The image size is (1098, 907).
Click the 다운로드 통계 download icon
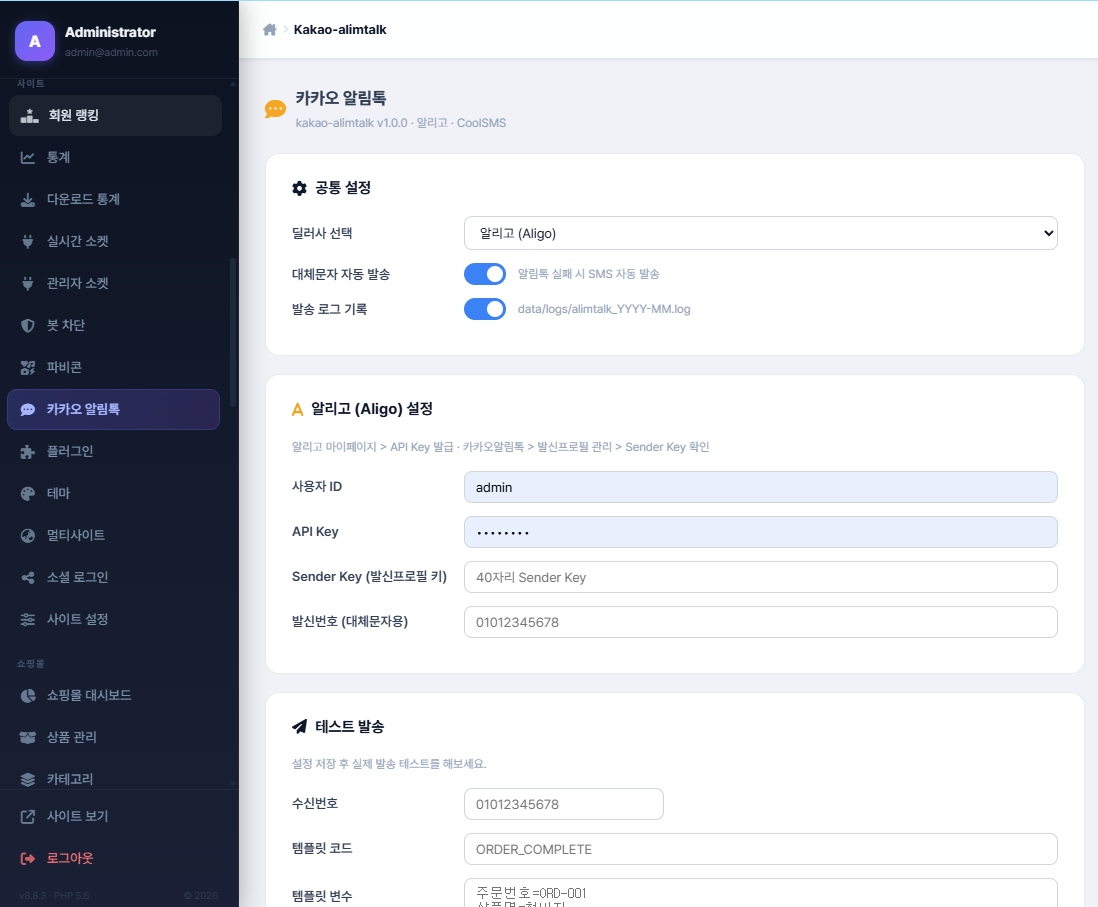point(27,200)
